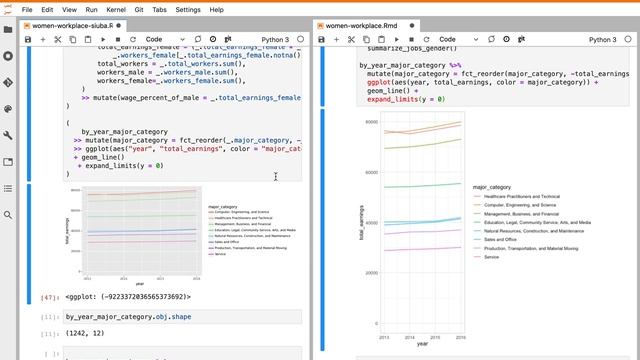The height and width of the screenshot is (360, 640).
Task: Click kernel status circle in right notebook
Action: click(628, 39)
